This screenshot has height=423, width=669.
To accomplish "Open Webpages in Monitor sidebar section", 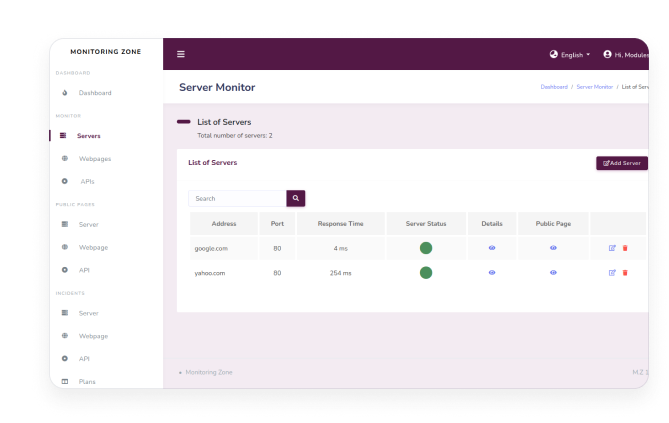I will (95, 158).
